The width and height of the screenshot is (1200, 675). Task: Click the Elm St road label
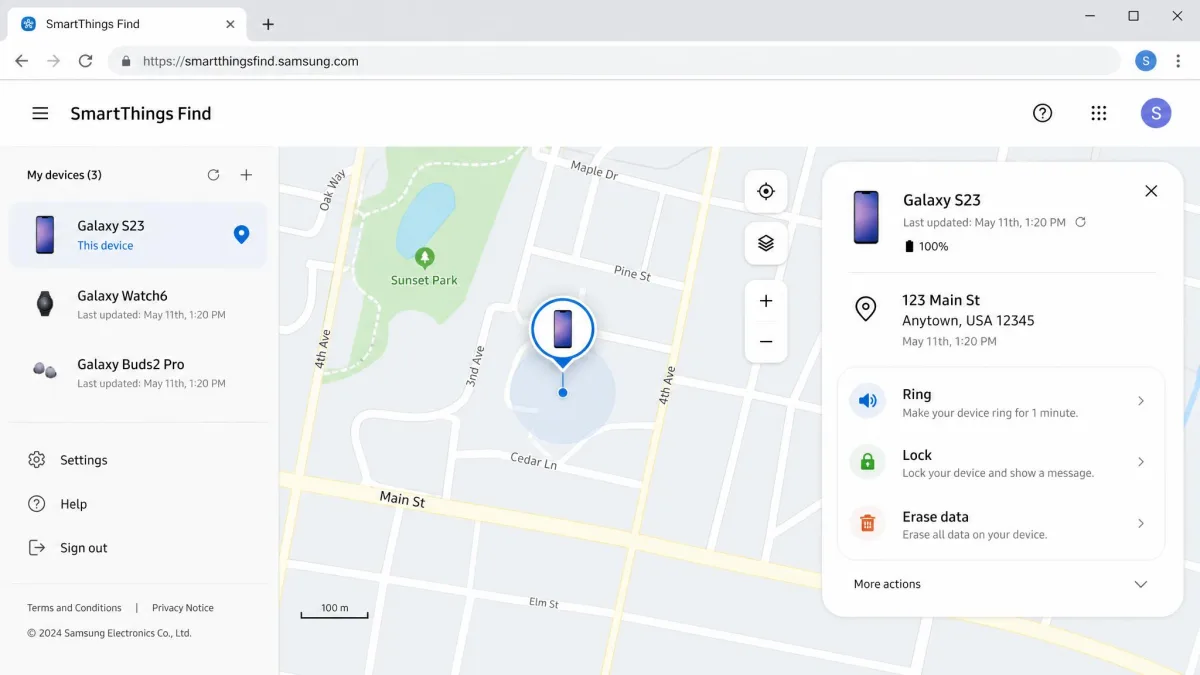pos(543,603)
